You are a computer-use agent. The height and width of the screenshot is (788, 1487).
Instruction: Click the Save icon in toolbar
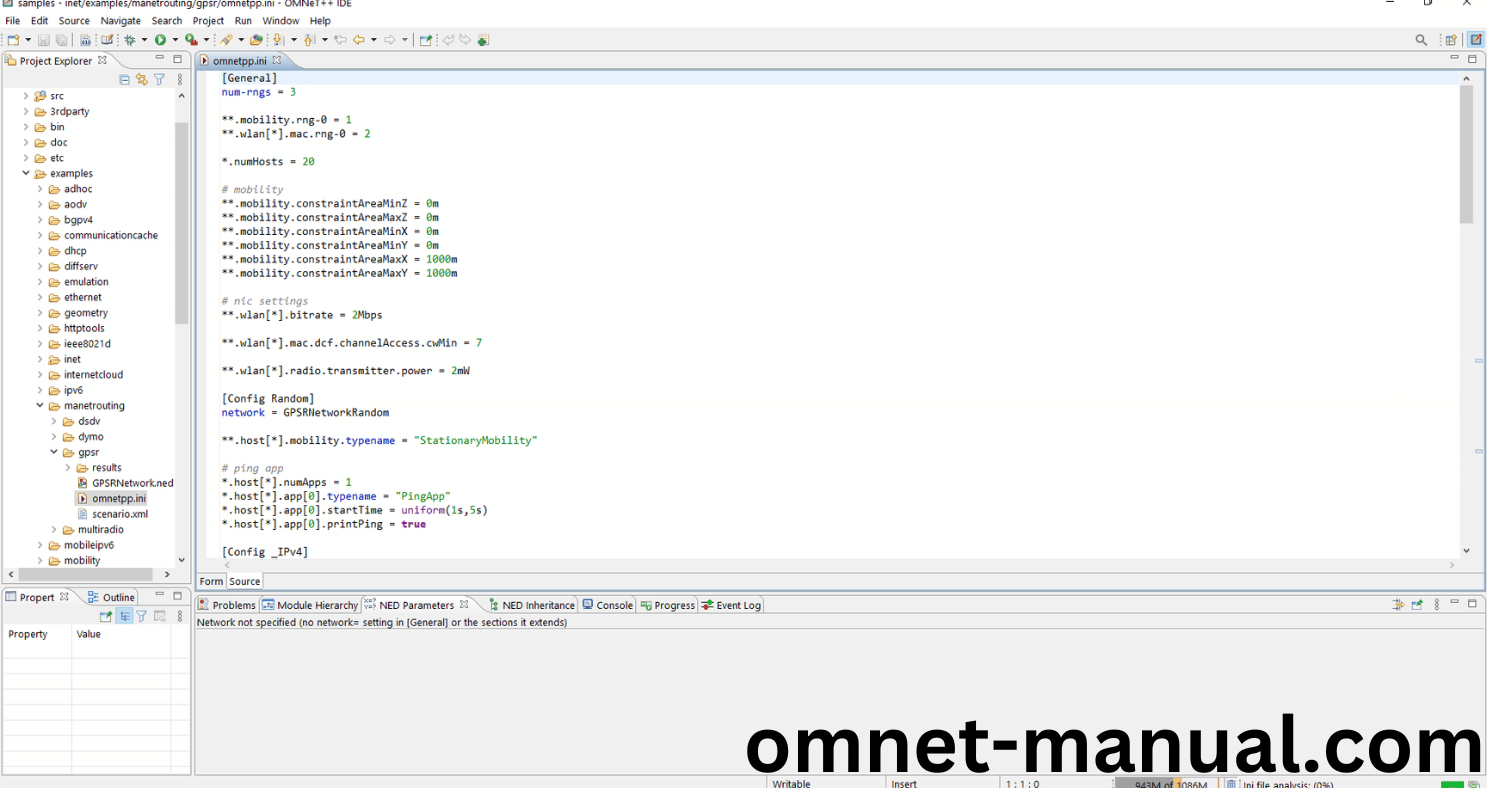point(44,40)
